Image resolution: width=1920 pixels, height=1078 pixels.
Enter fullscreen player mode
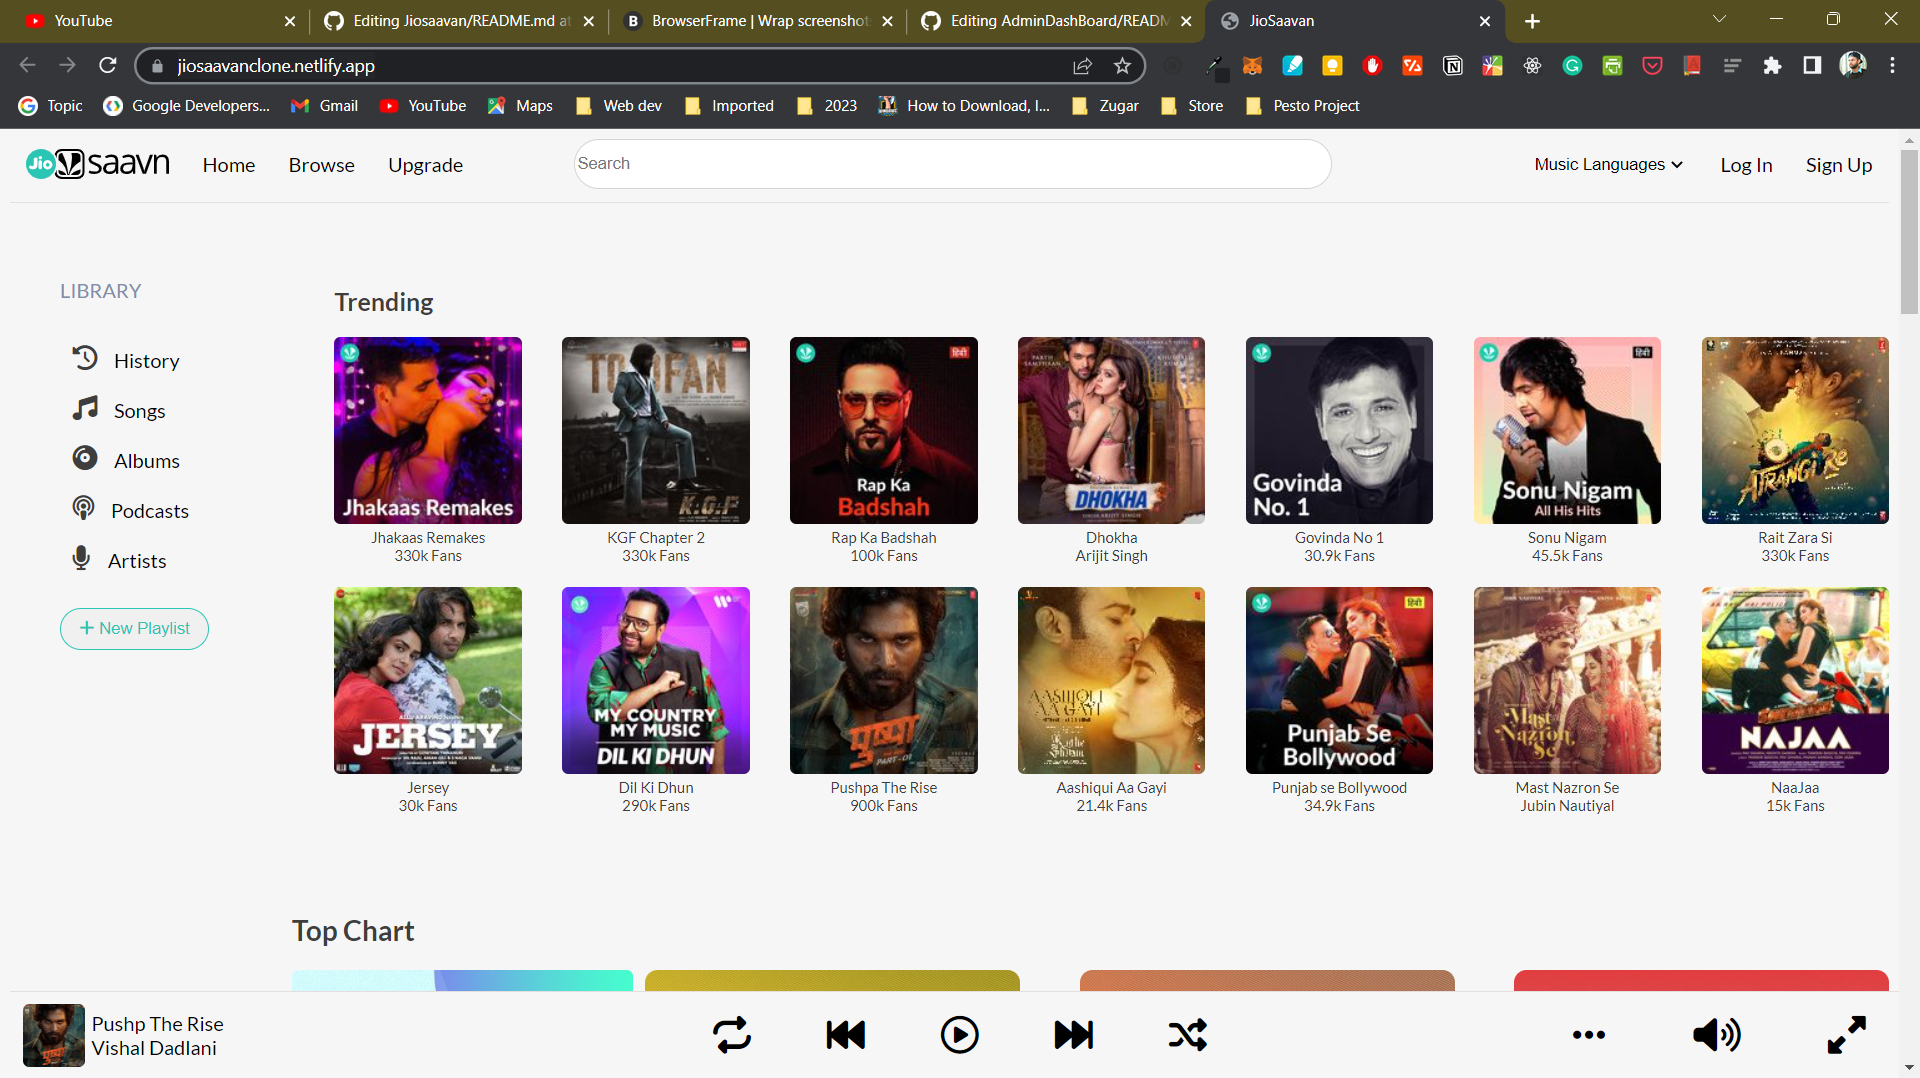coord(1845,1035)
